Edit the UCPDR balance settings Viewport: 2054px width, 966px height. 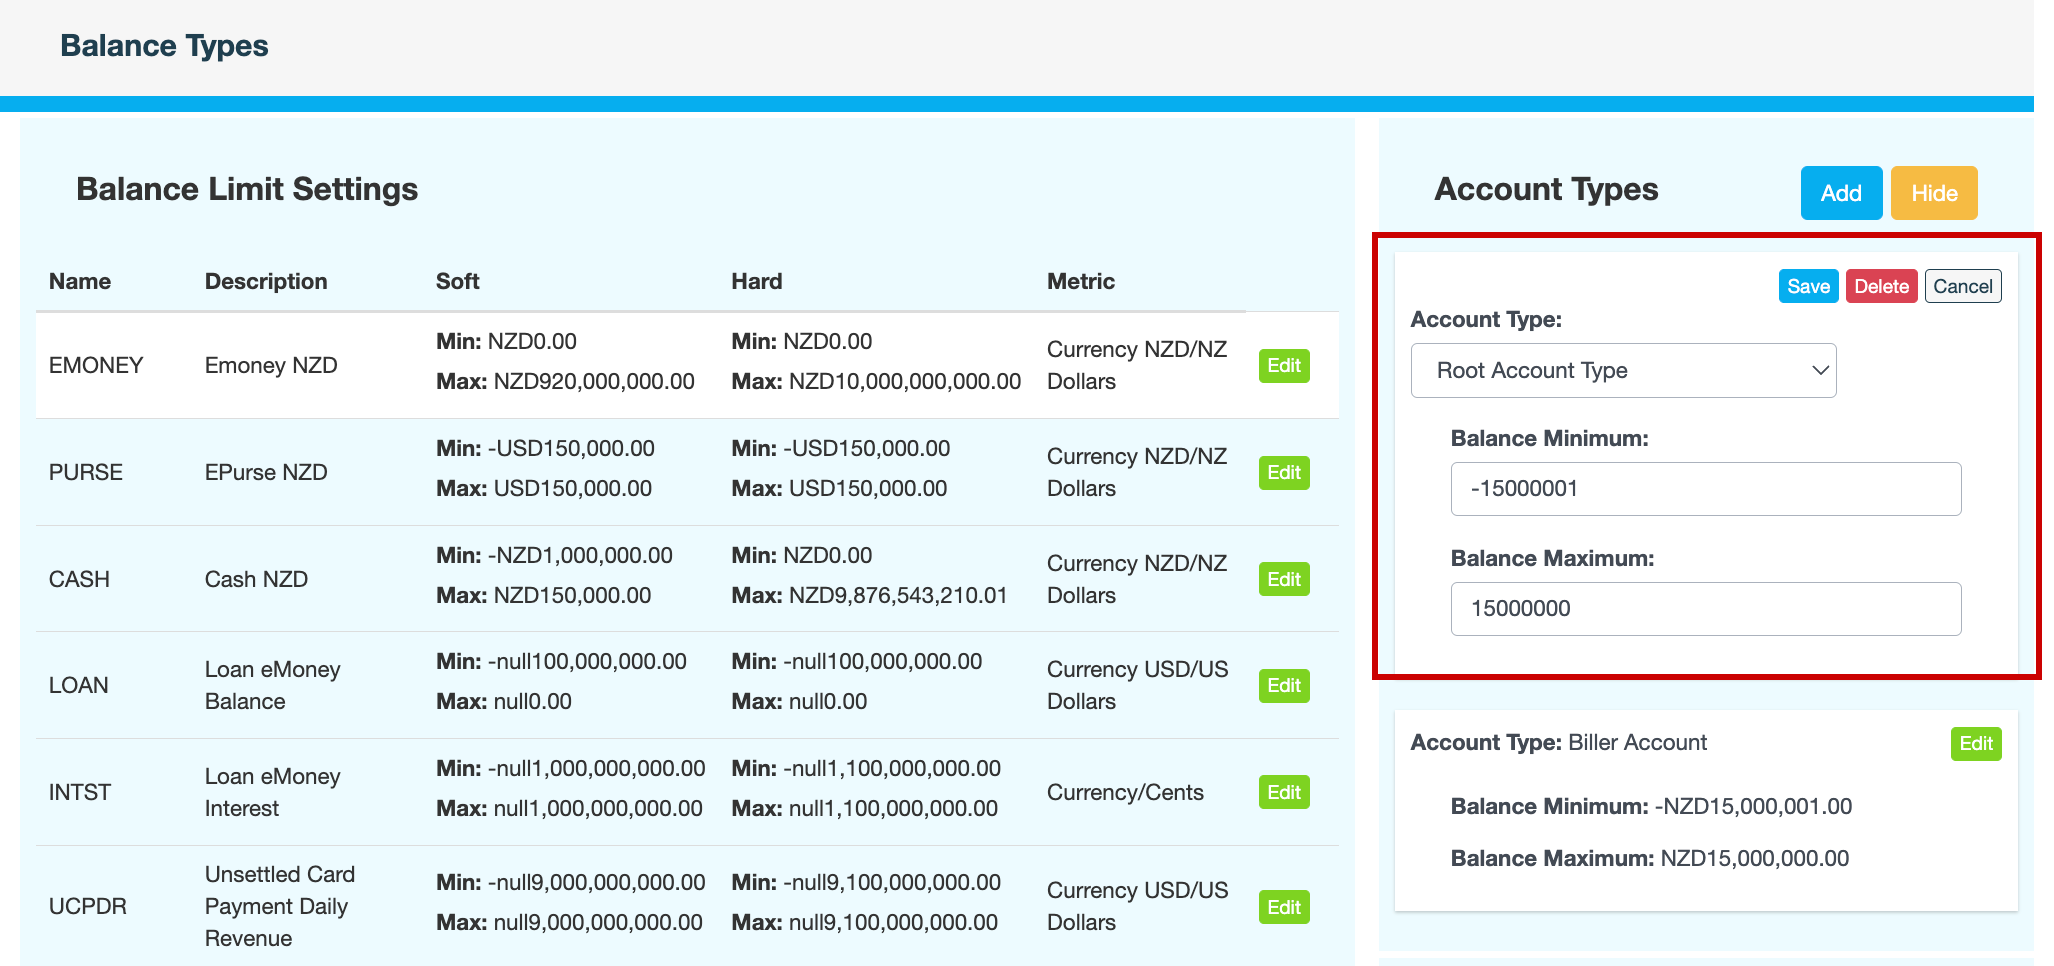1283,908
